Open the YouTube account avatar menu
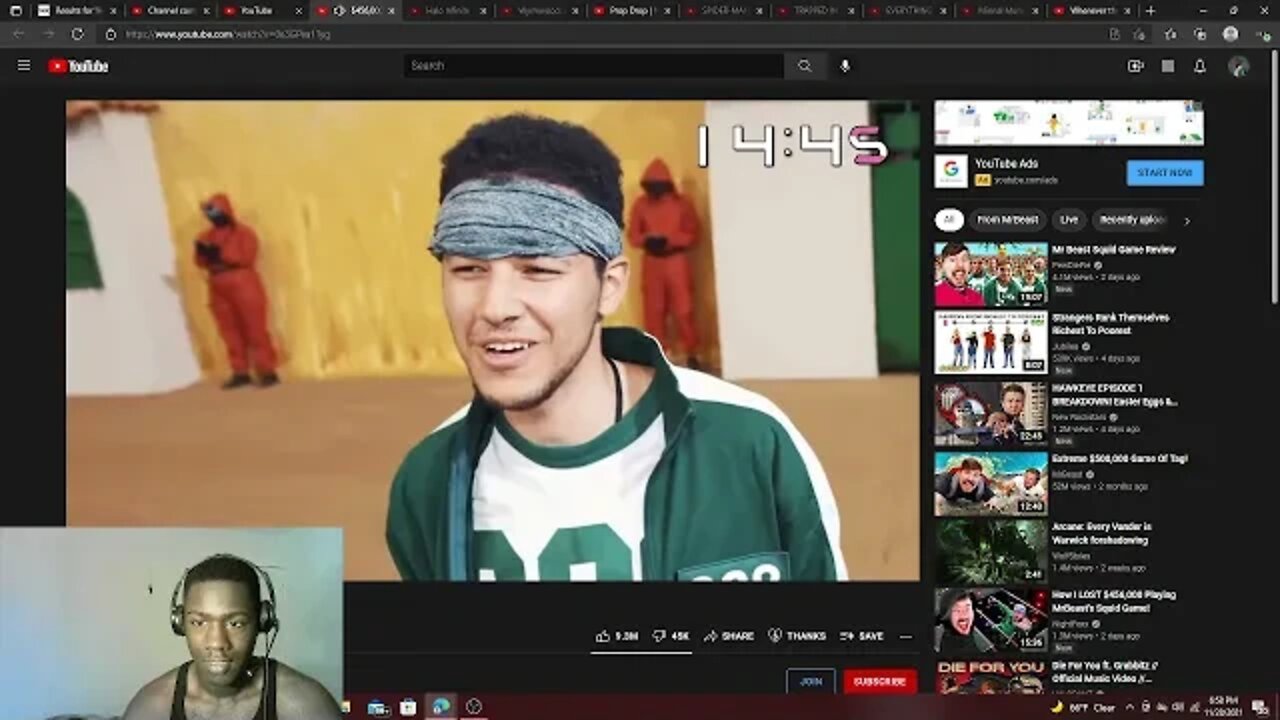The width and height of the screenshot is (1280, 720). [1239, 66]
